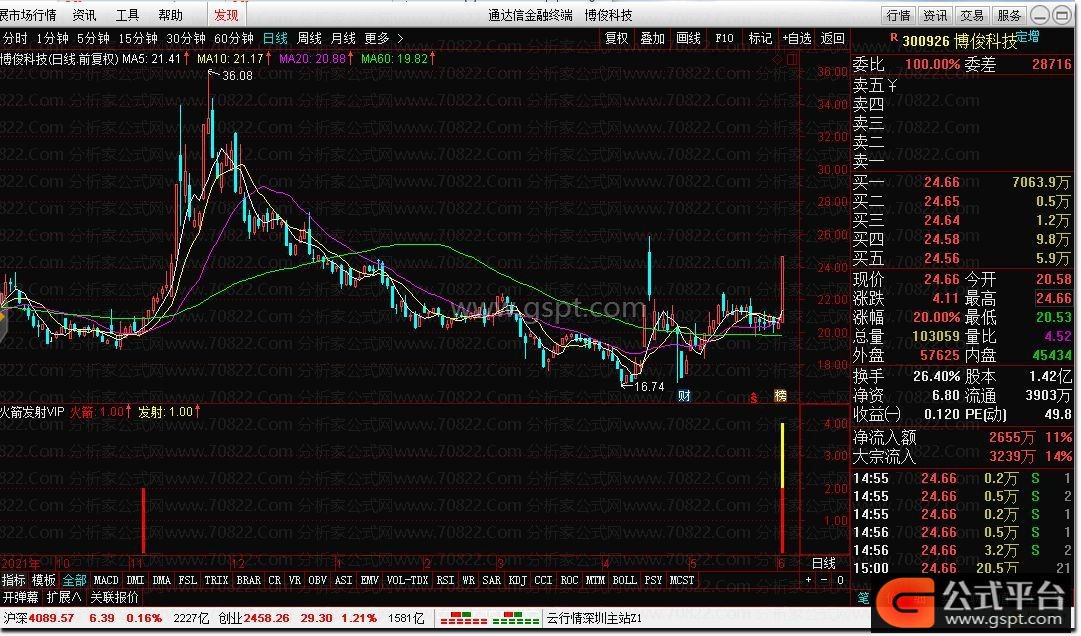Apply the RSI indicator
The image size is (1081, 636).
click(x=445, y=580)
